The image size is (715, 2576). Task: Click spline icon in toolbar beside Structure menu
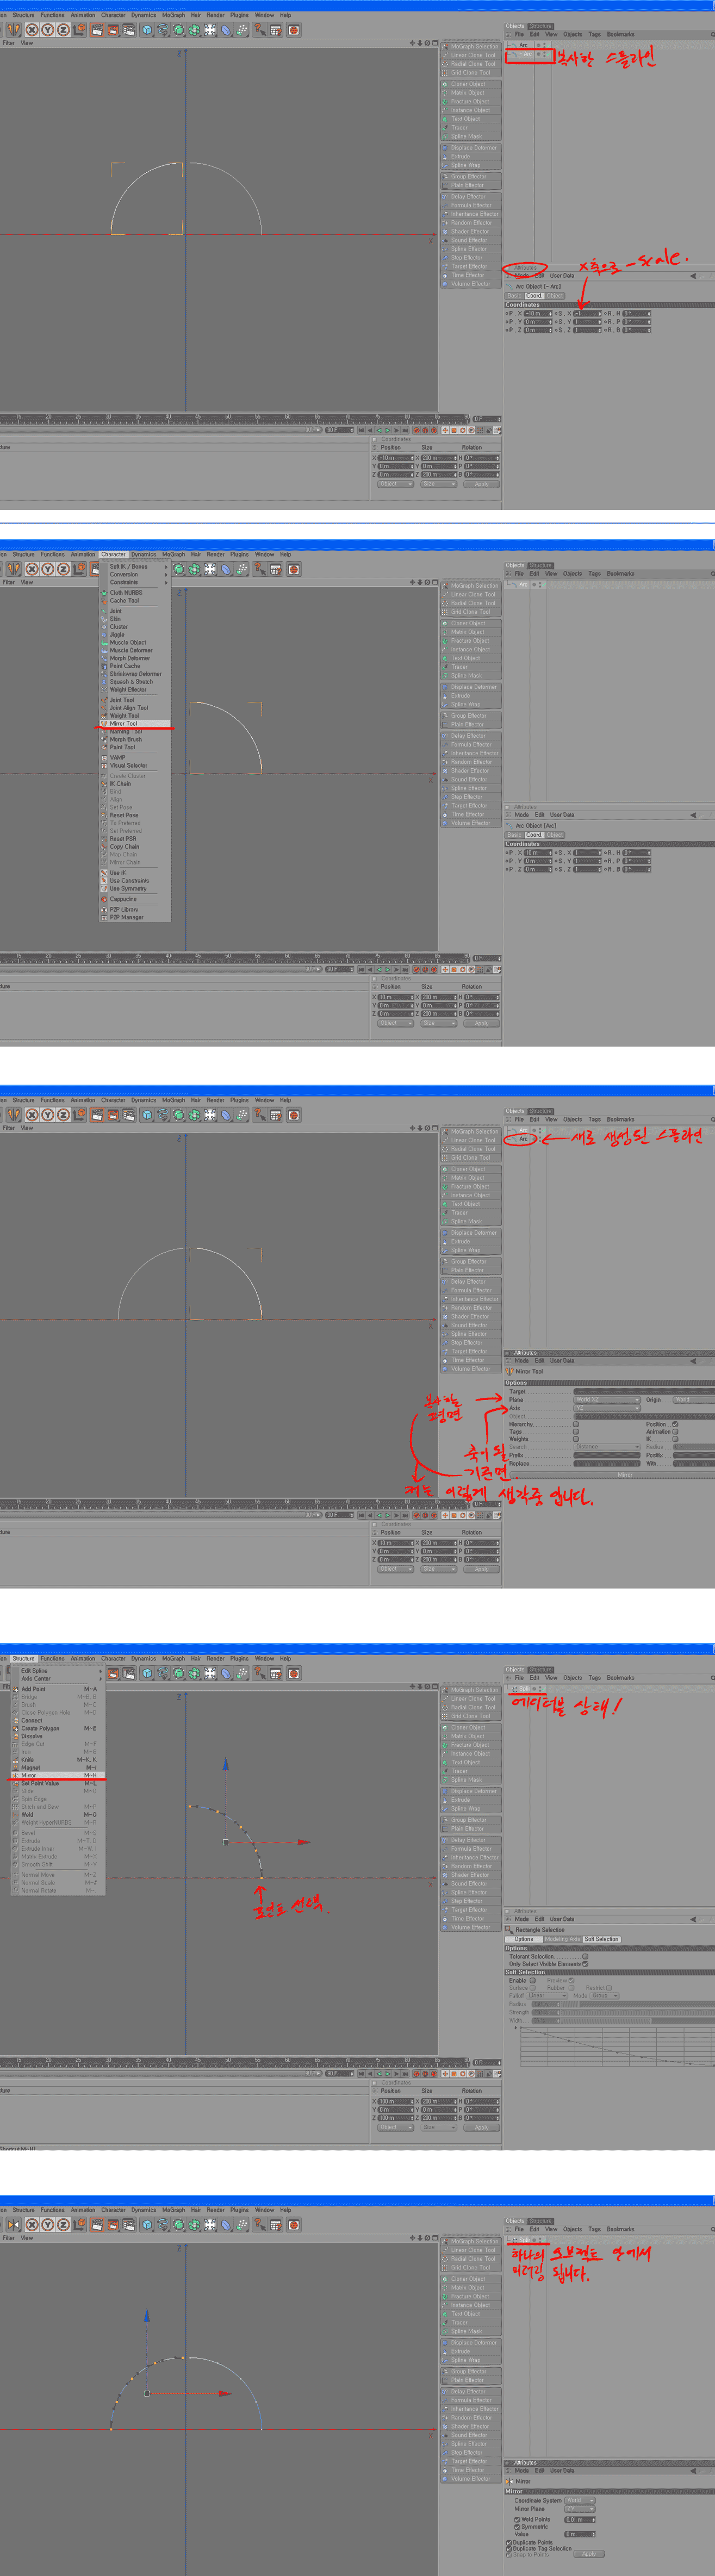[x=163, y=1673]
